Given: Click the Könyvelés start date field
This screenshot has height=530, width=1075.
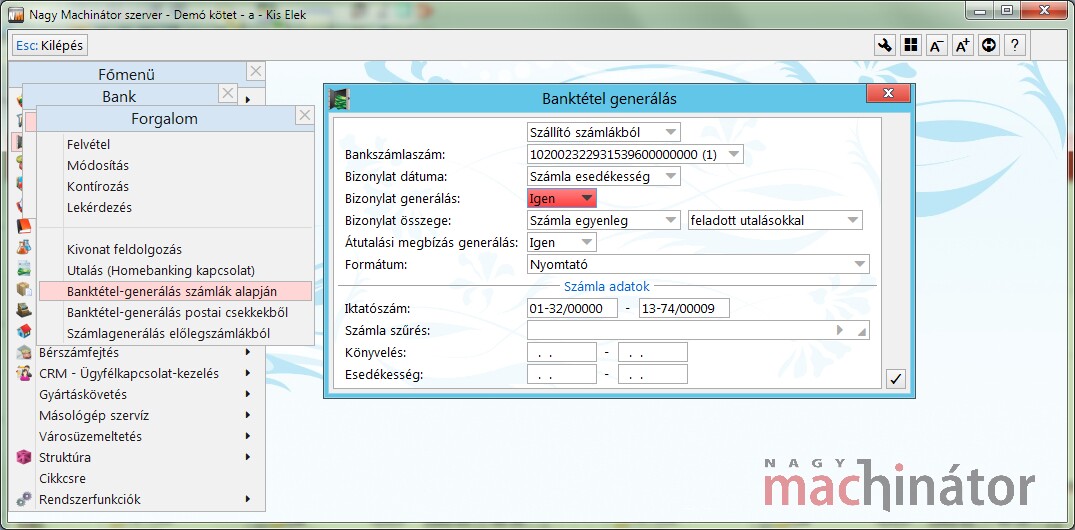Looking at the screenshot, I should [x=562, y=352].
